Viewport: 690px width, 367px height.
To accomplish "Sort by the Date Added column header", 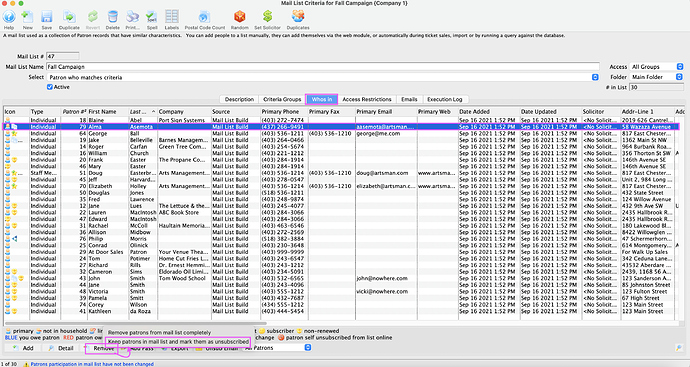I will click(x=488, y=112).
